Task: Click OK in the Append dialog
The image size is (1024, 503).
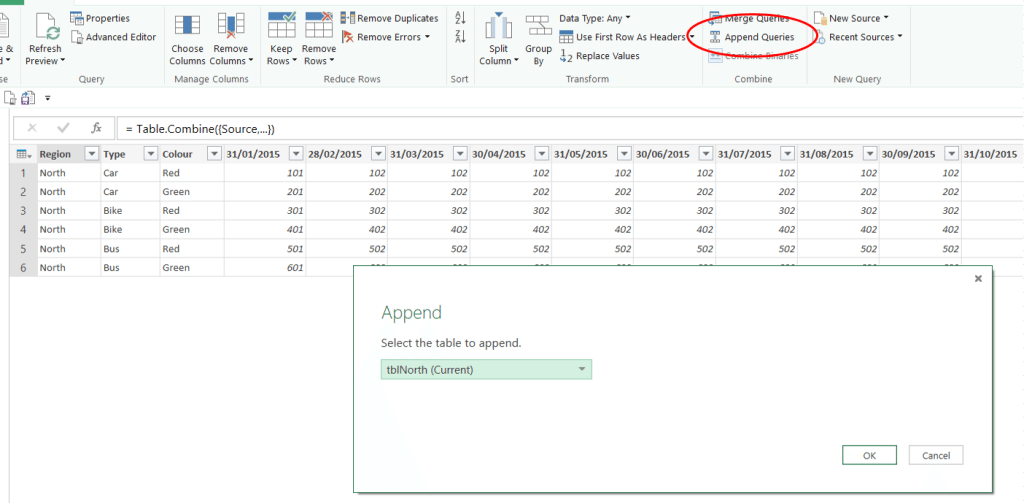Action: click(869, 456)
